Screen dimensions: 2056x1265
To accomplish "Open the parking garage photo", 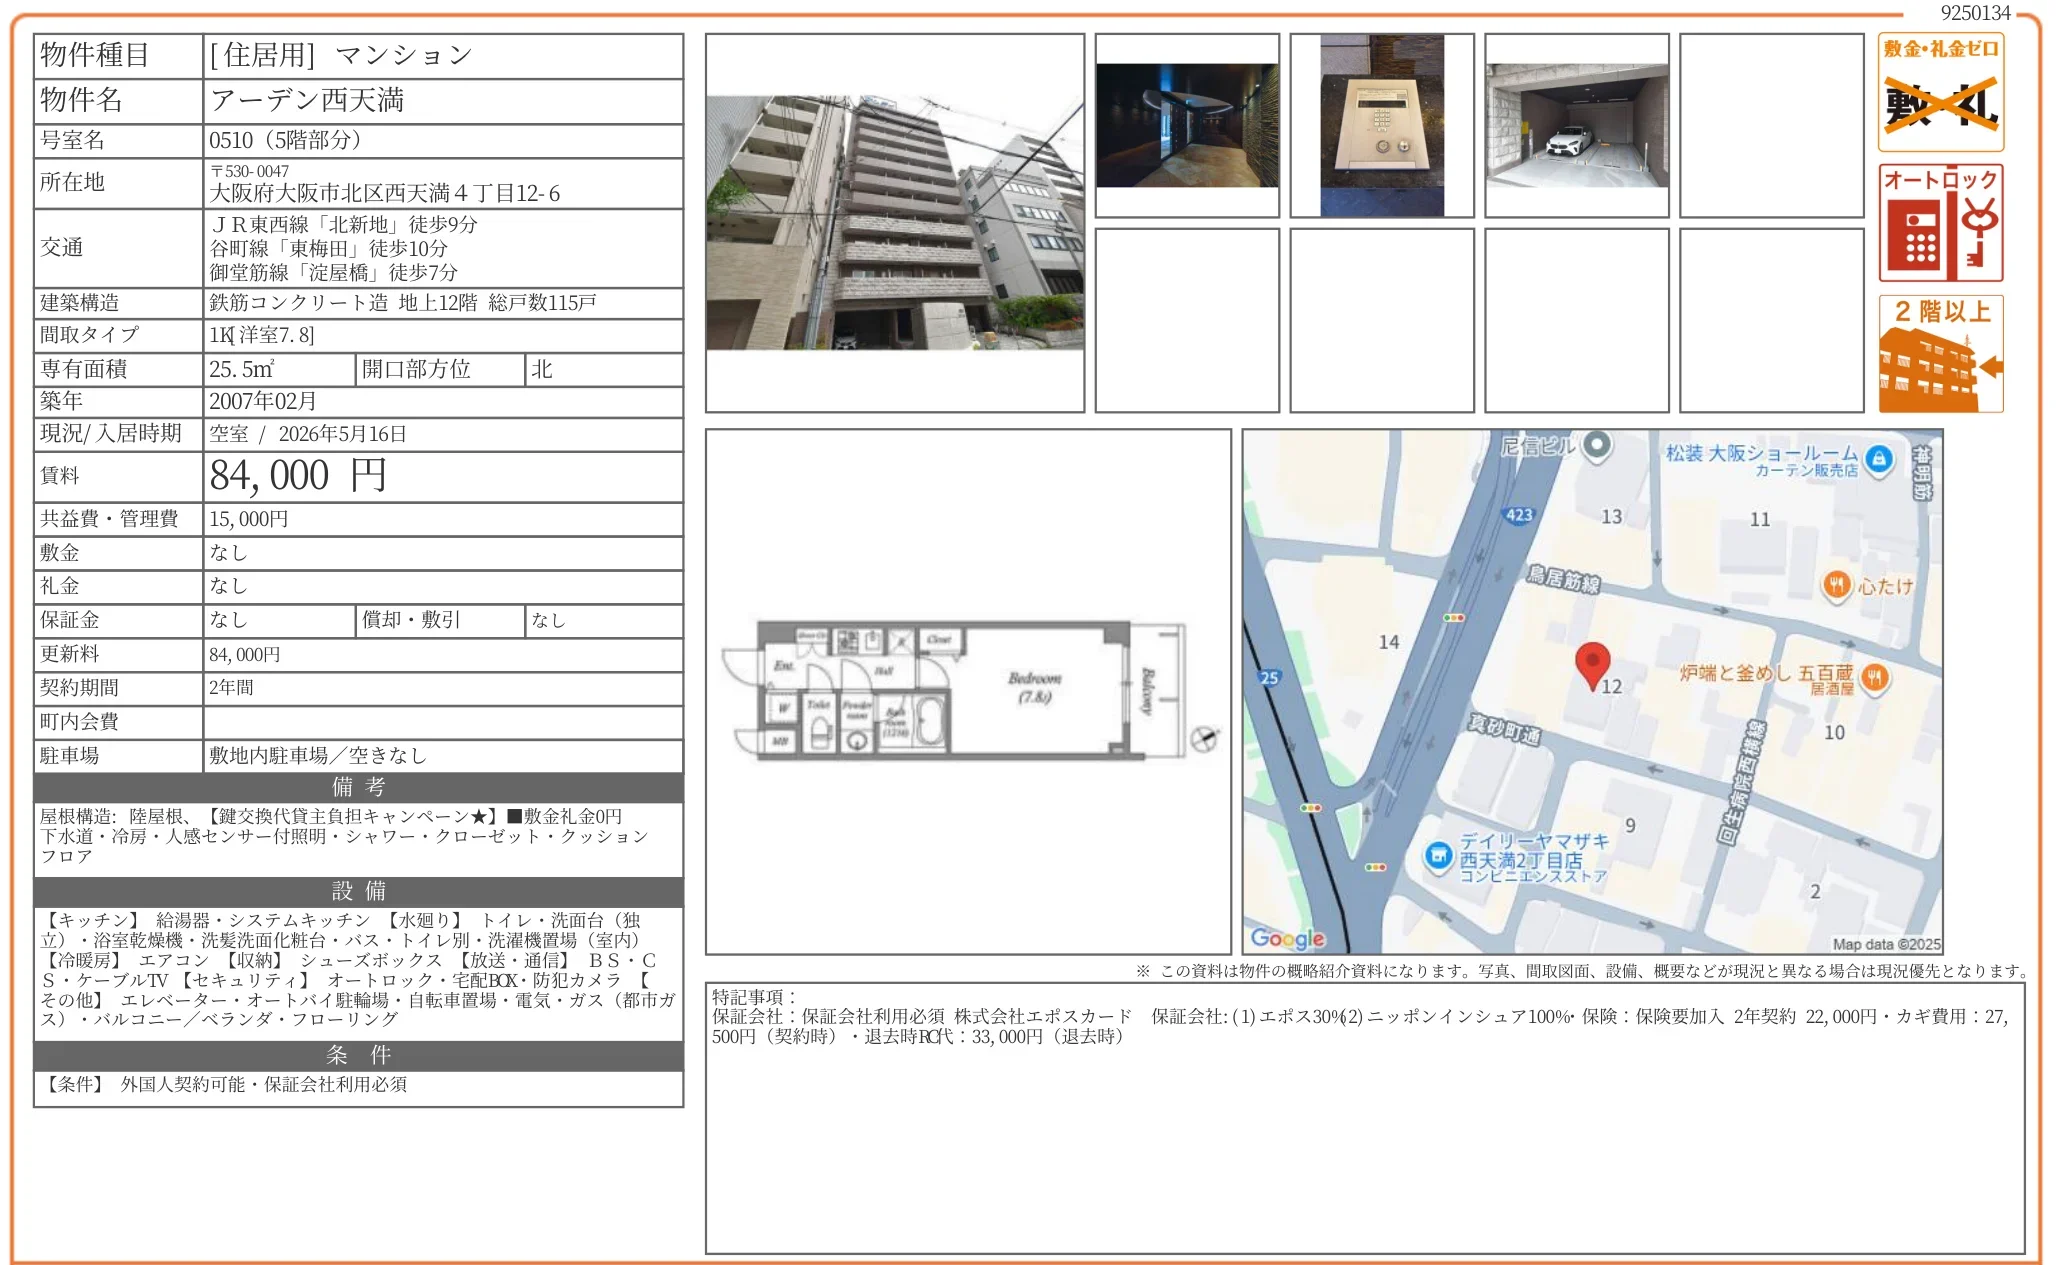I will coord(1576,126).
